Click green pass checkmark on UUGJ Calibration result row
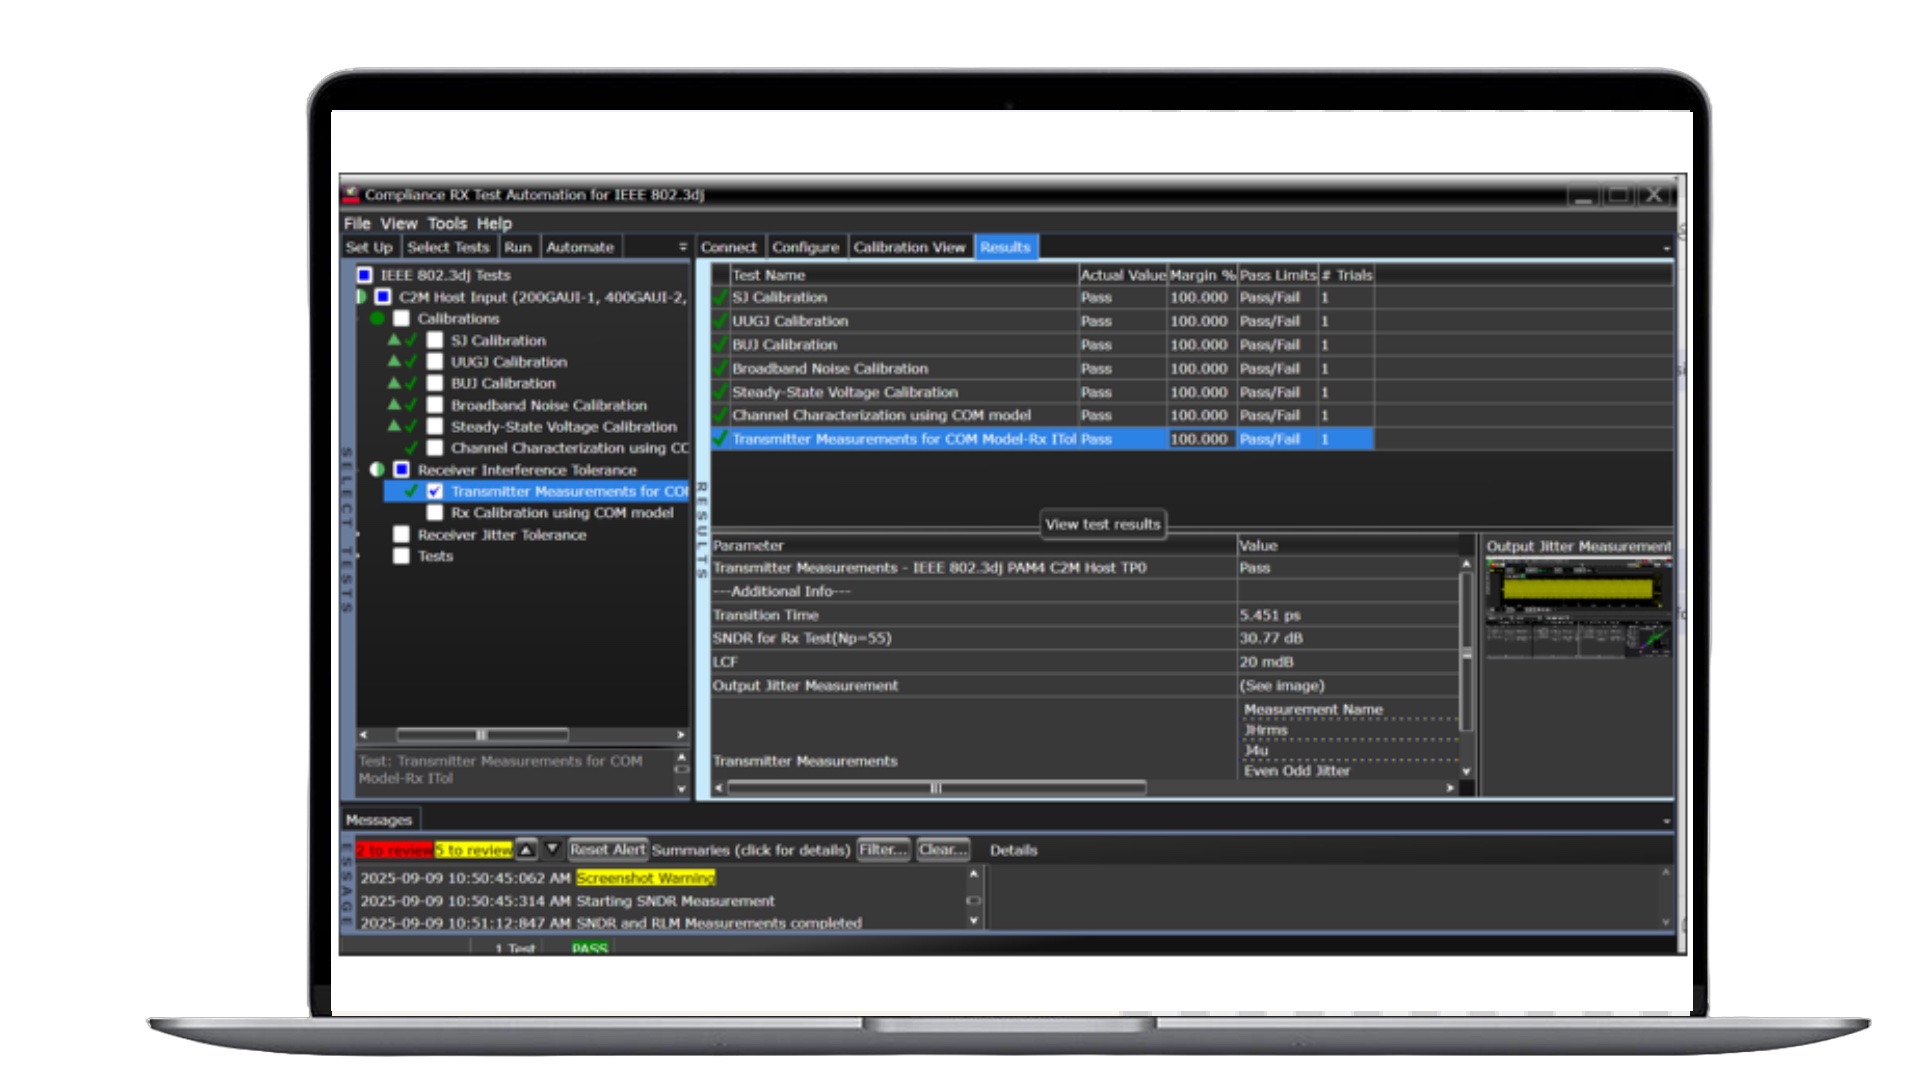 (720, 321)
